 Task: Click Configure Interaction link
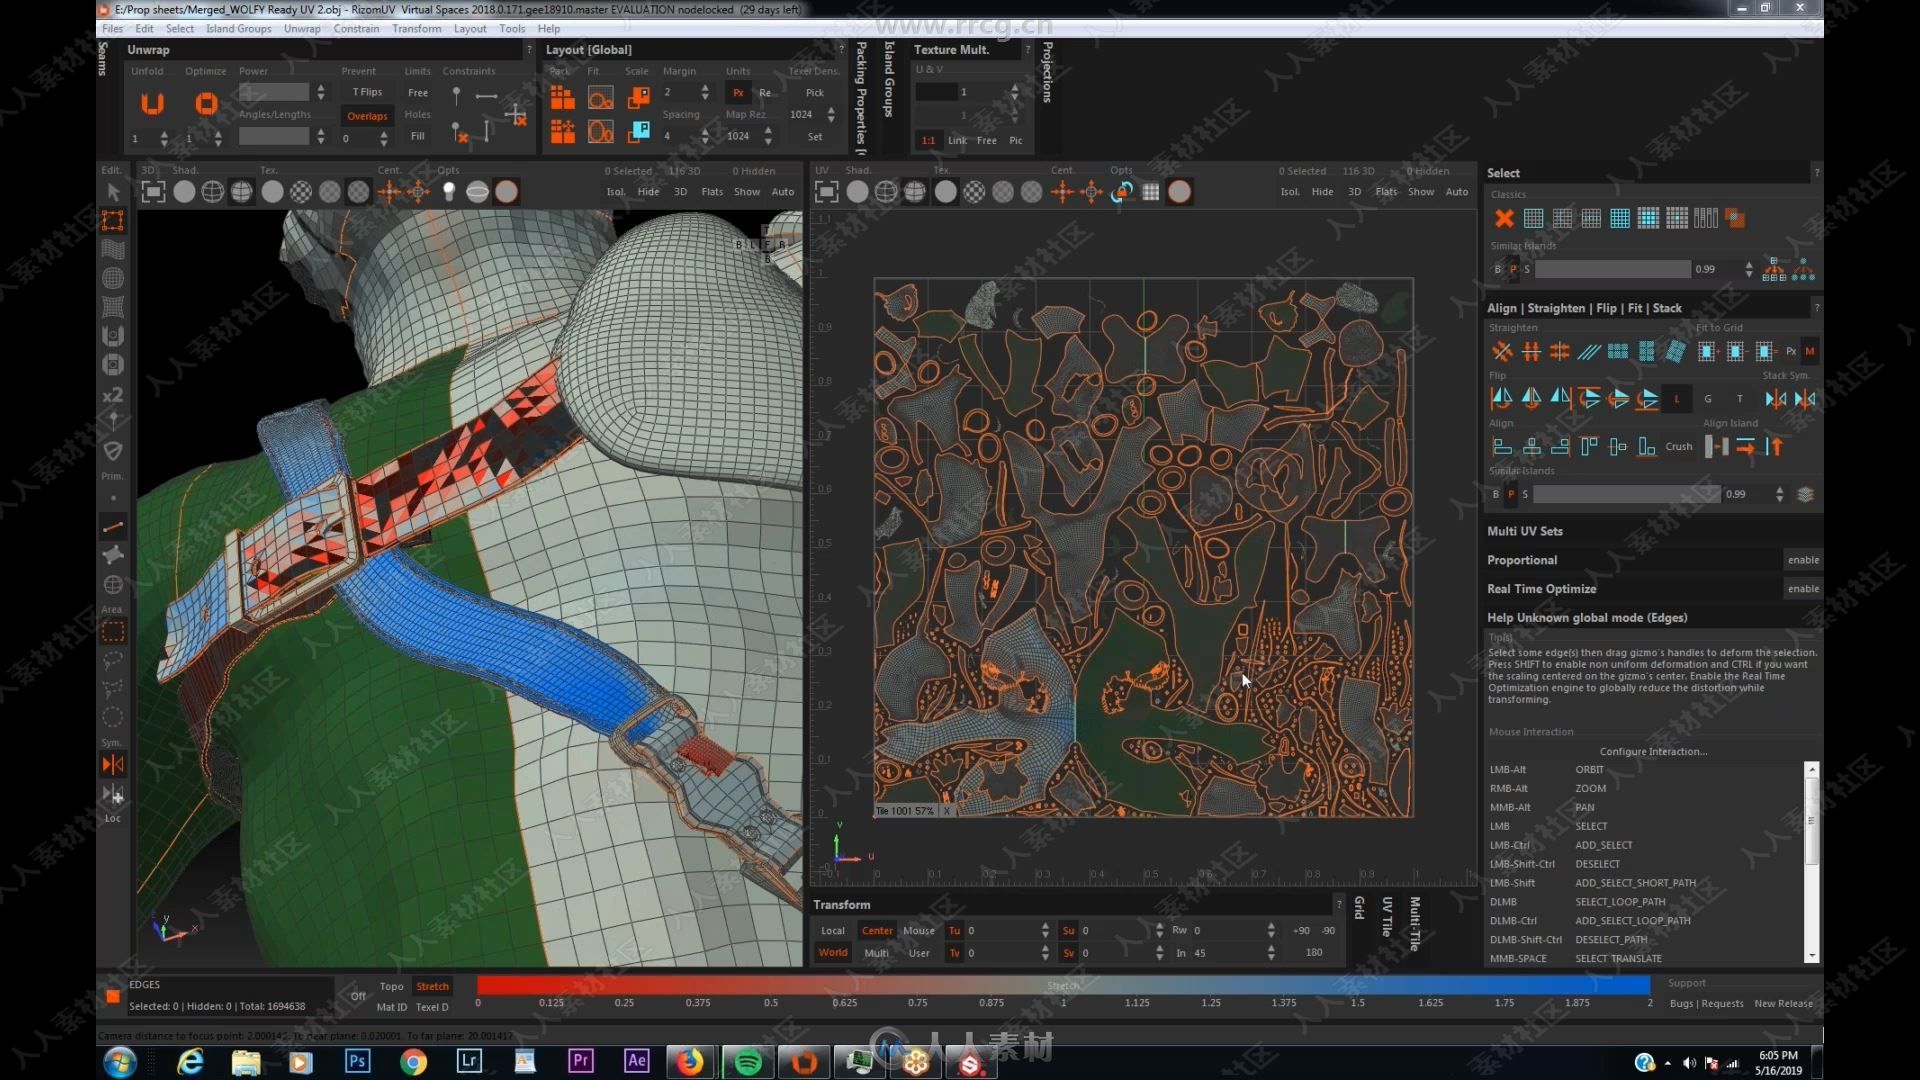tap(1653, 751)
